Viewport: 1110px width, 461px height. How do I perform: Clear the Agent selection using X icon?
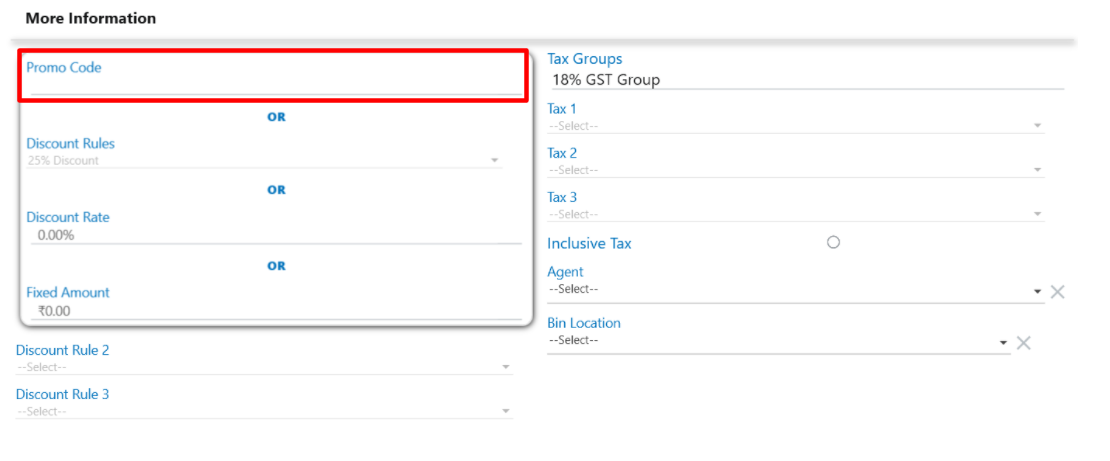click(1057, 292)
